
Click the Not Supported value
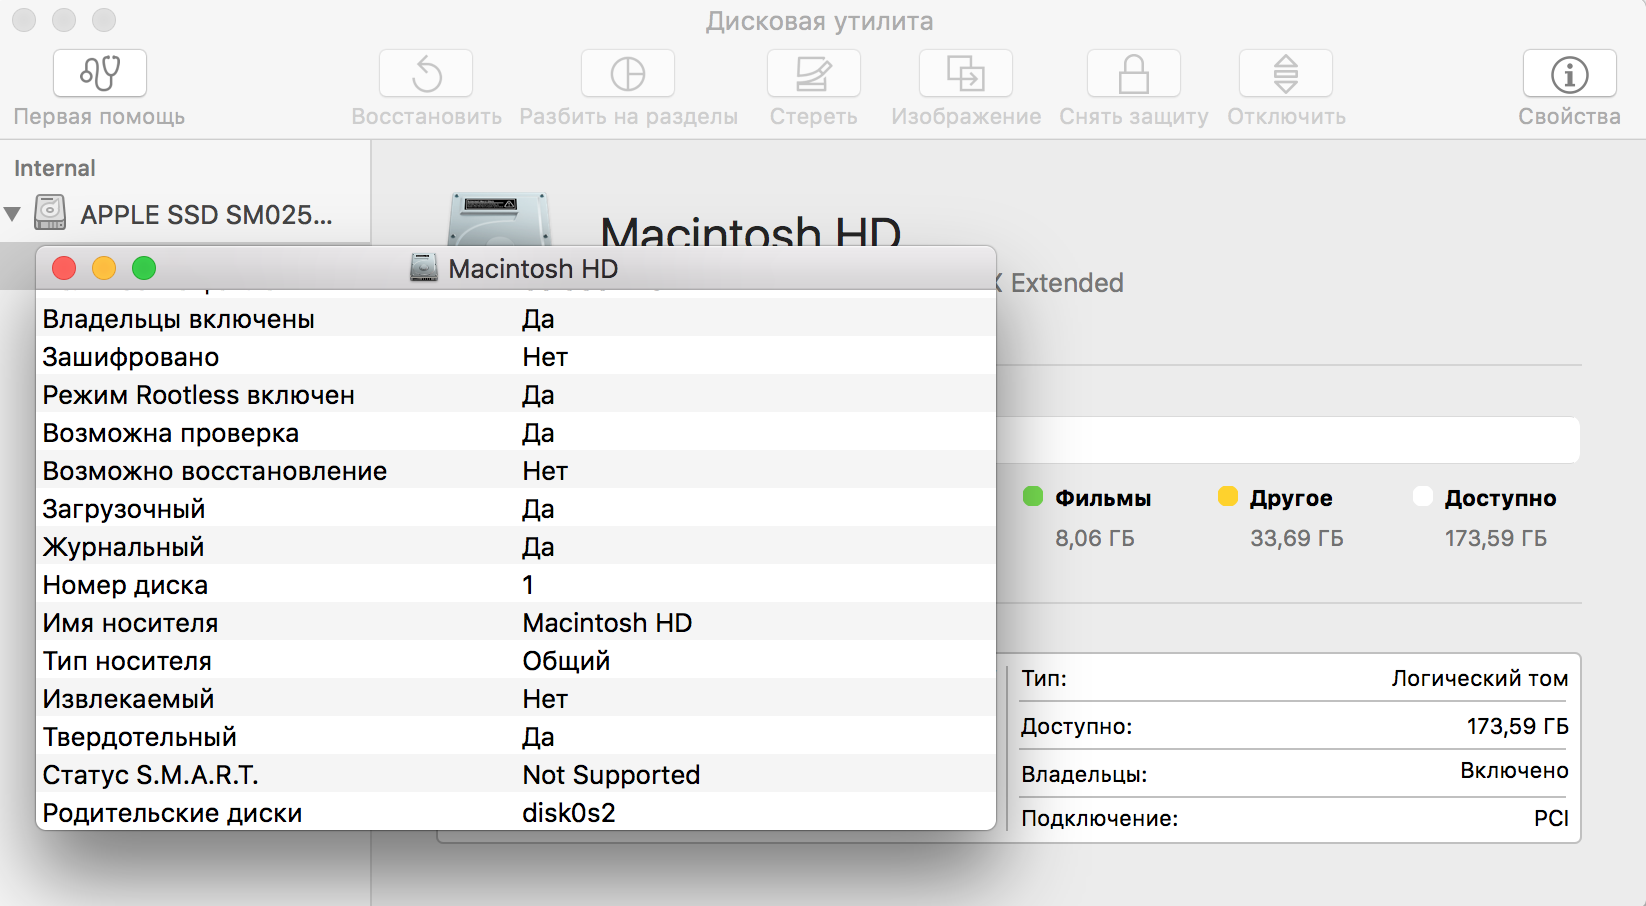pos(611,775)
